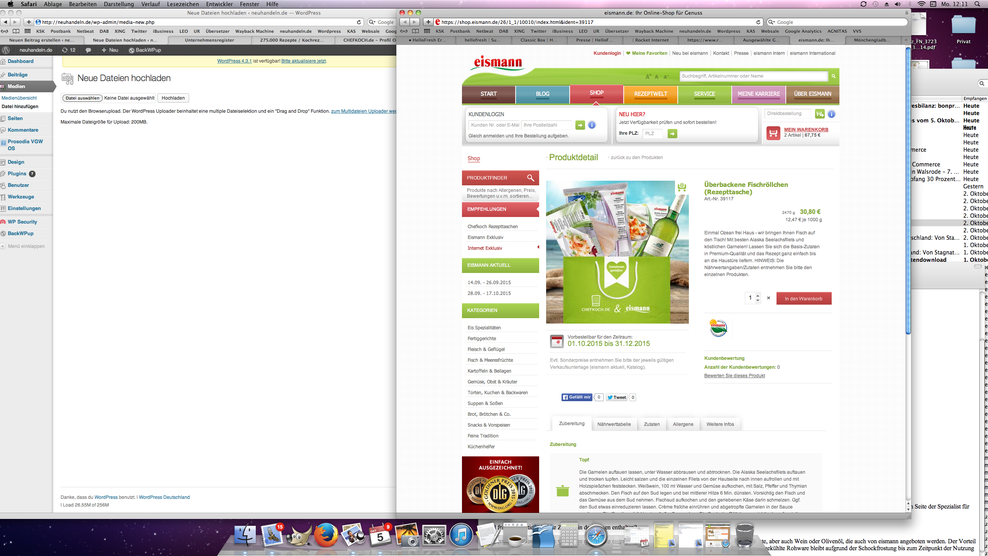
Task: Click green Direktbestellung submit icon
Action: tap(819, 113)
